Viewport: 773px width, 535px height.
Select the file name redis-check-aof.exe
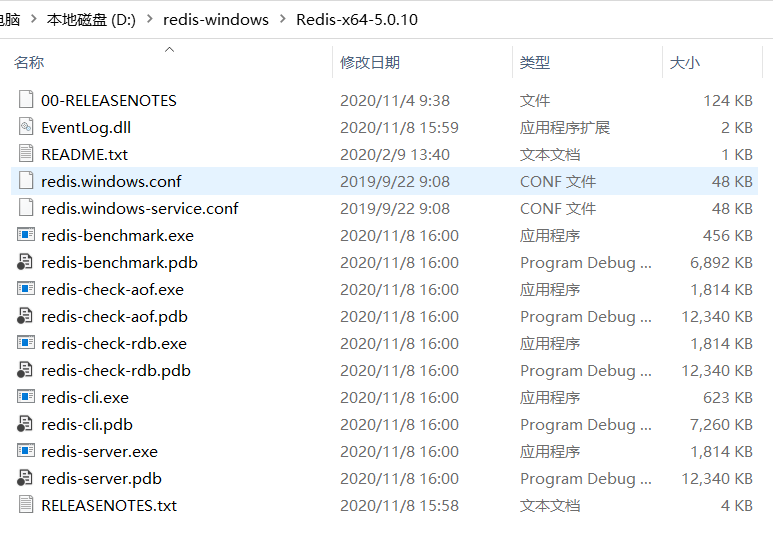coord(112,289)
